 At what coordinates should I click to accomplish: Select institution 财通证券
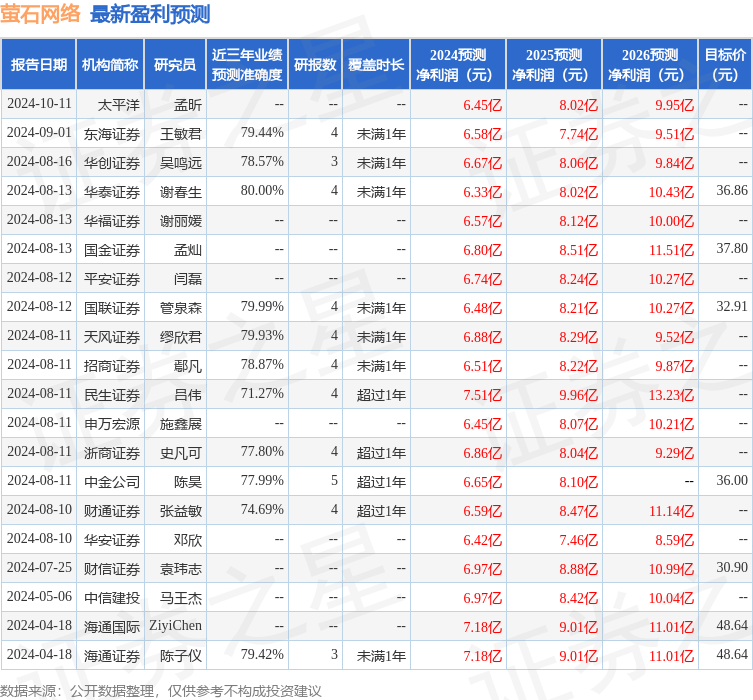pyautogui.click(x=111, y=511)
